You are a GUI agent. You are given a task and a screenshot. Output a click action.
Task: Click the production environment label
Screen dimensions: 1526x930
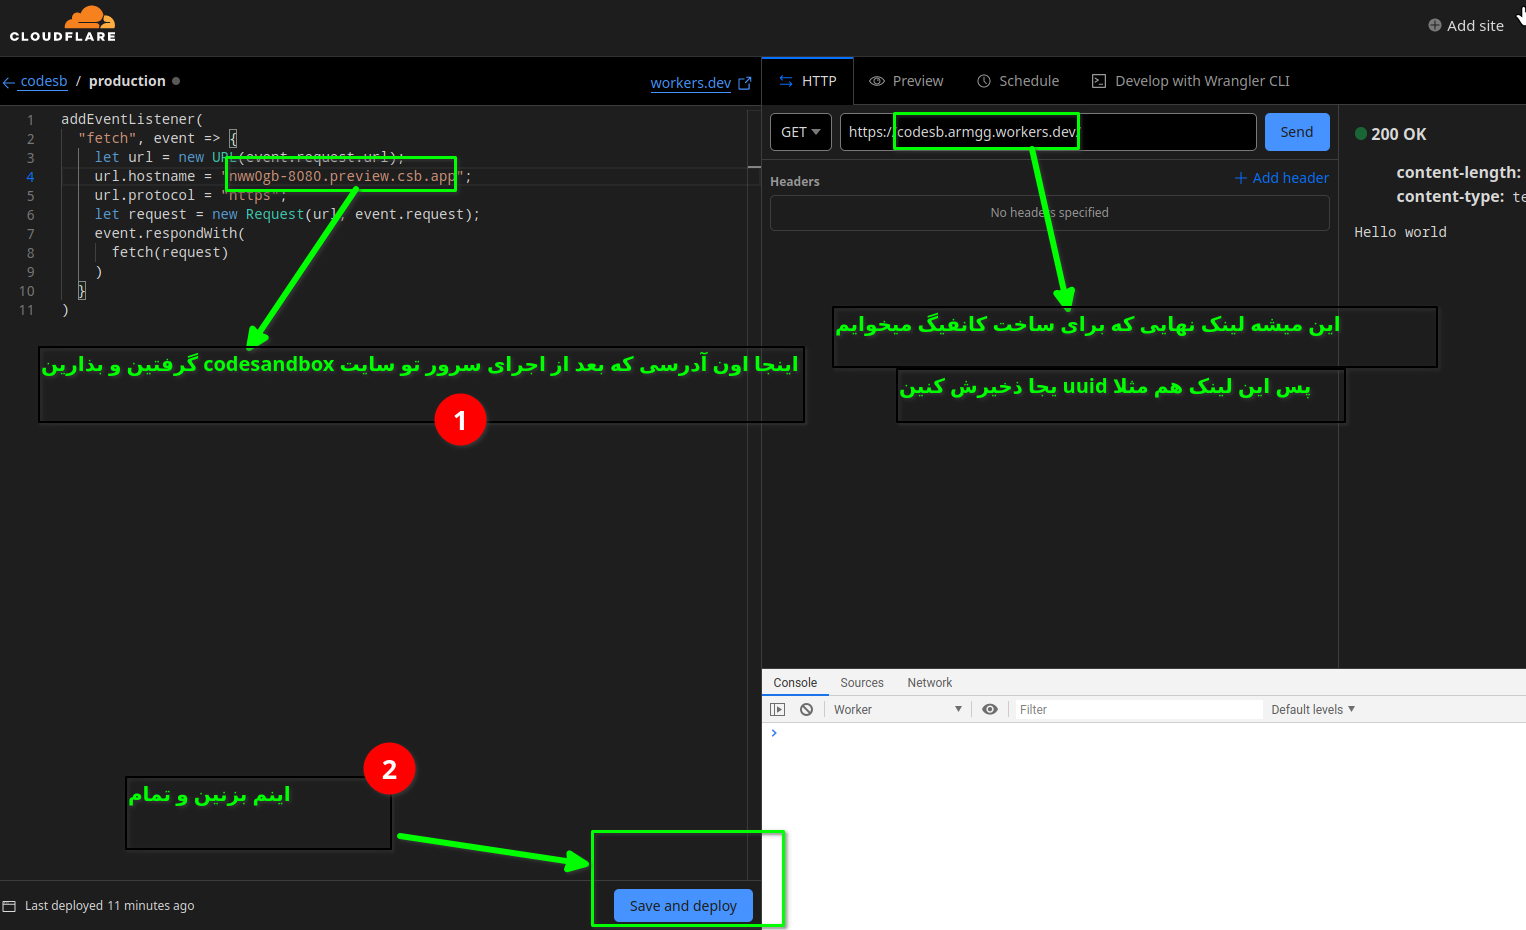pyautogui.click(x=127, y=81)
